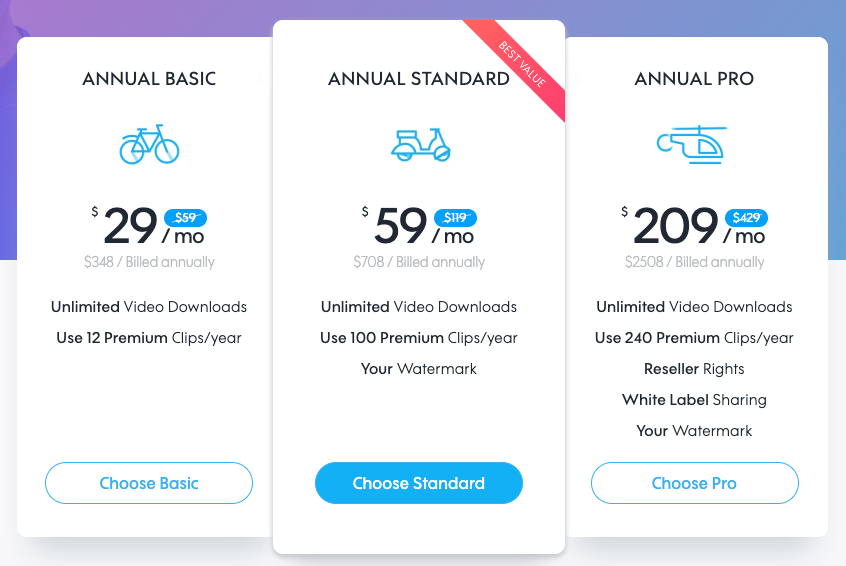This screenshot has width=846, height=566.
Task: Select the Annual Standard heading
Action: click(419, 79)
